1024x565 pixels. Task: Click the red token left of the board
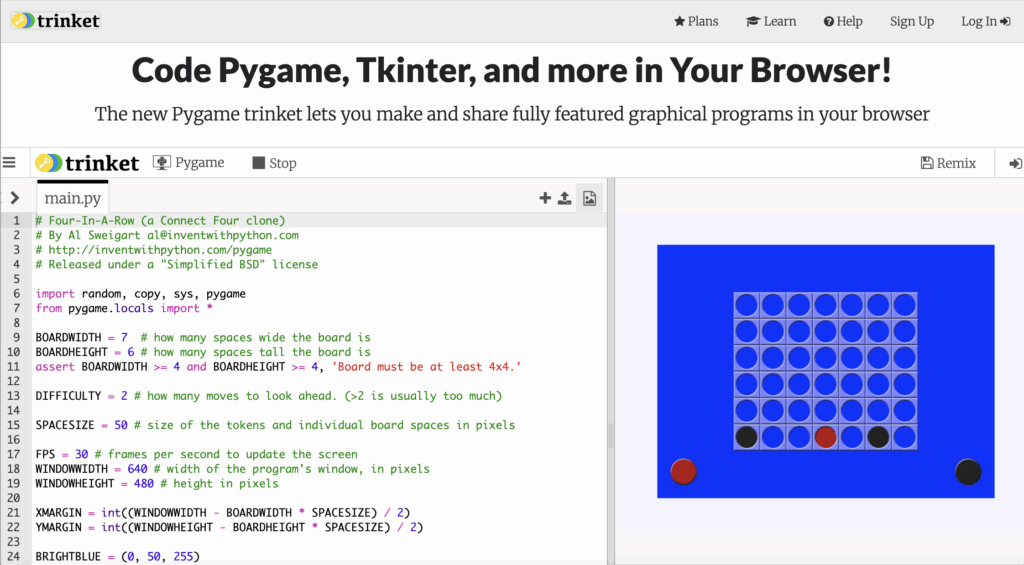click(x=683, y=472)
